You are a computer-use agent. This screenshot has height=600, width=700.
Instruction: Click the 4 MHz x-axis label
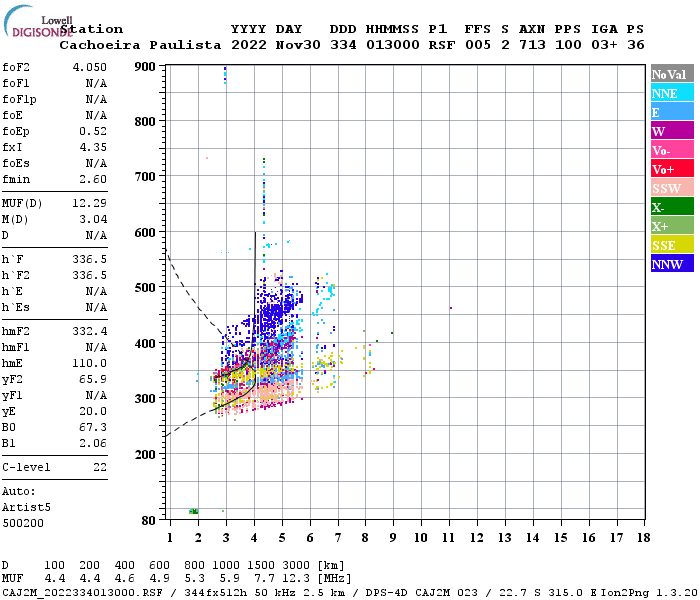254,538
